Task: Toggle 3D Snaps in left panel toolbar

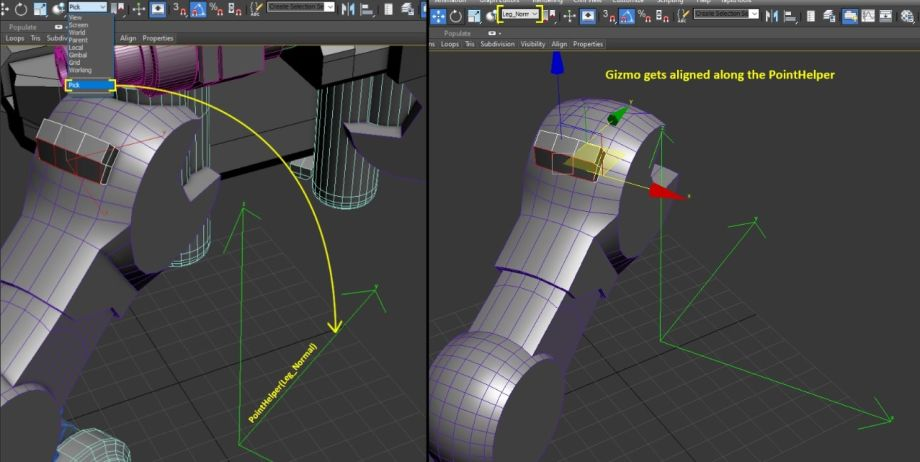Action: click(179, 9)
